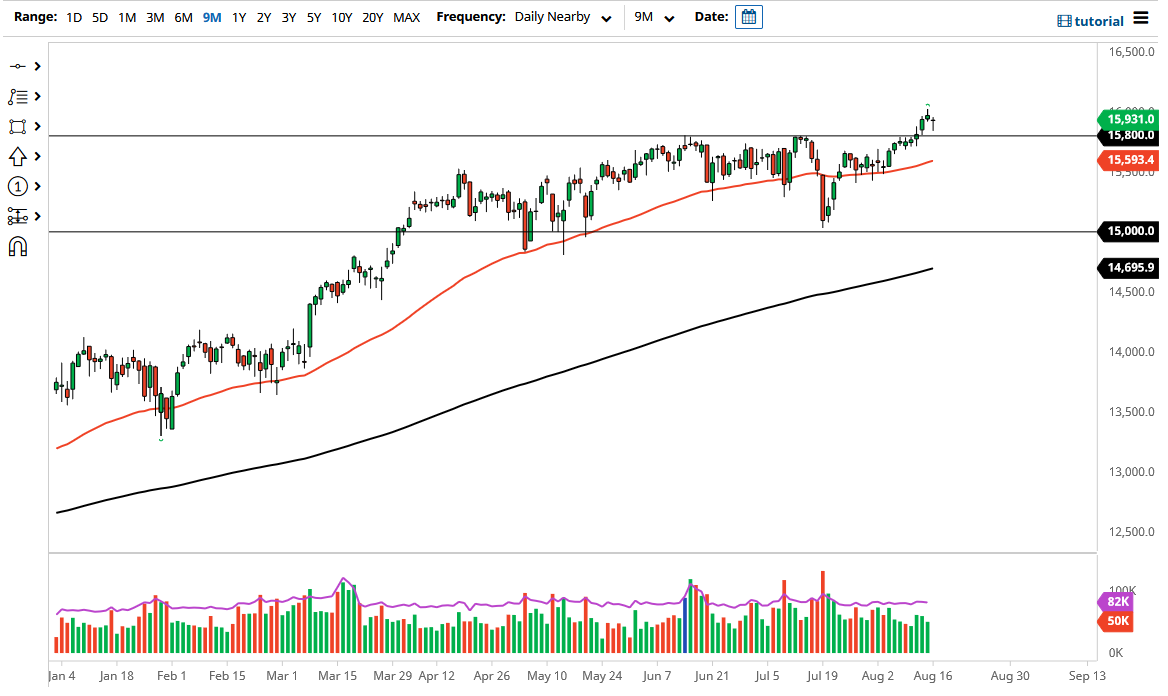Expand the Fibonacci lines tool options
Screen dimensions: 1168x696
[37, 97]
